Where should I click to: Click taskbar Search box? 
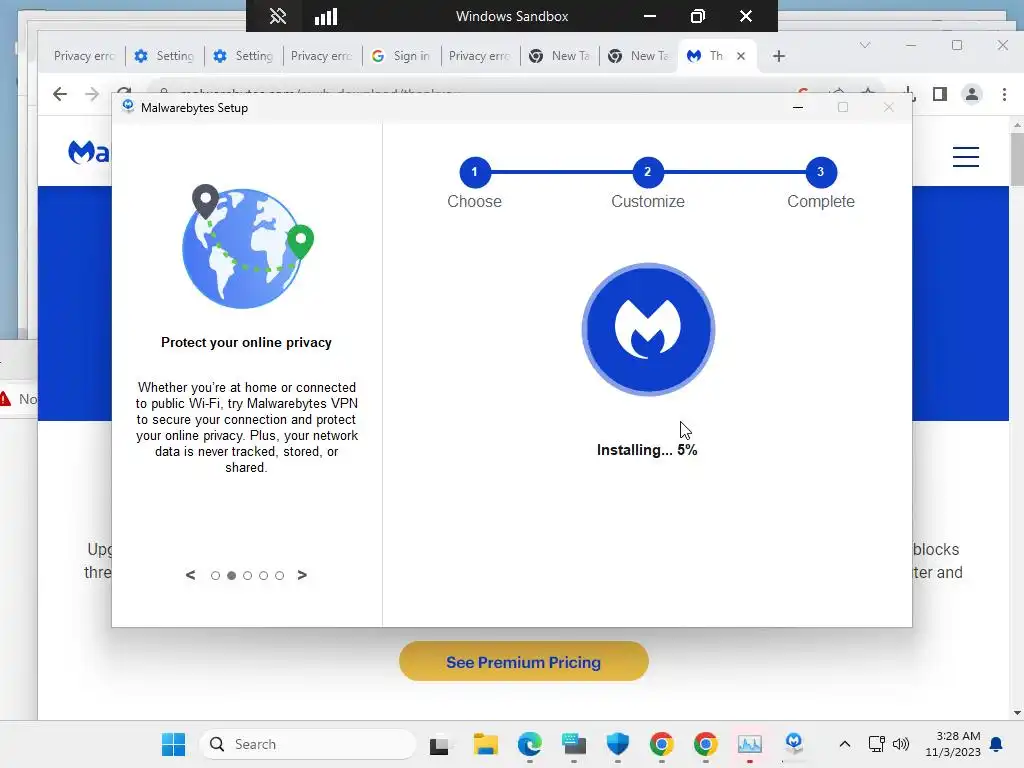tap(308, 744)
